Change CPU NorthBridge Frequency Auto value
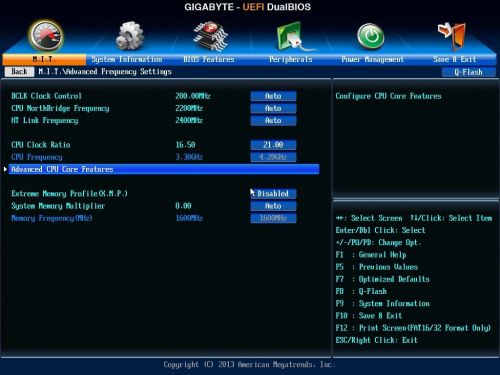This screenshot has height=375, width=500. 273,108
